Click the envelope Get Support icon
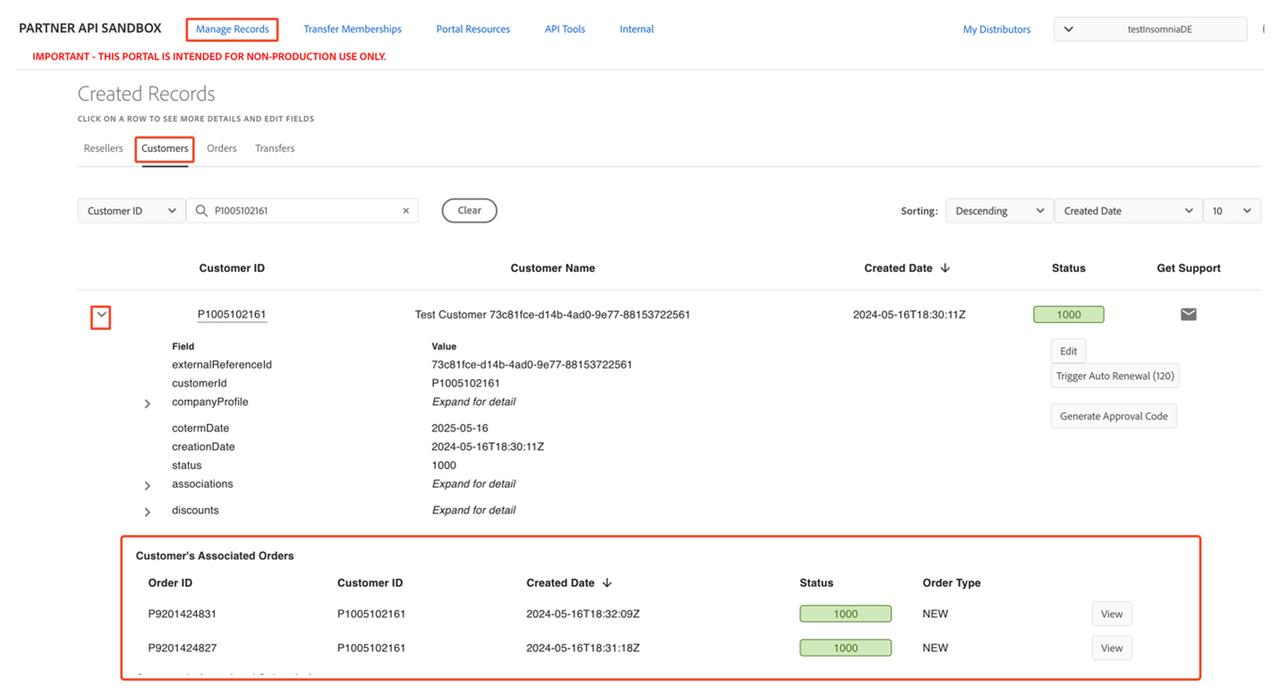Screen dimensions: 1280x695 point(1188,315)
